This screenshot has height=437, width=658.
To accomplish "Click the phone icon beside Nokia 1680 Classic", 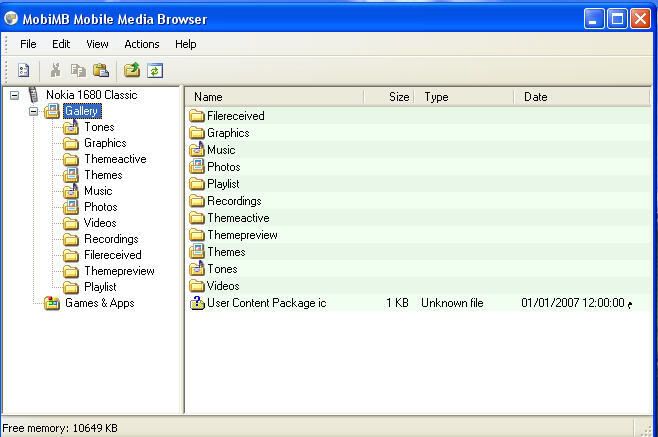I will coord(33,95).
